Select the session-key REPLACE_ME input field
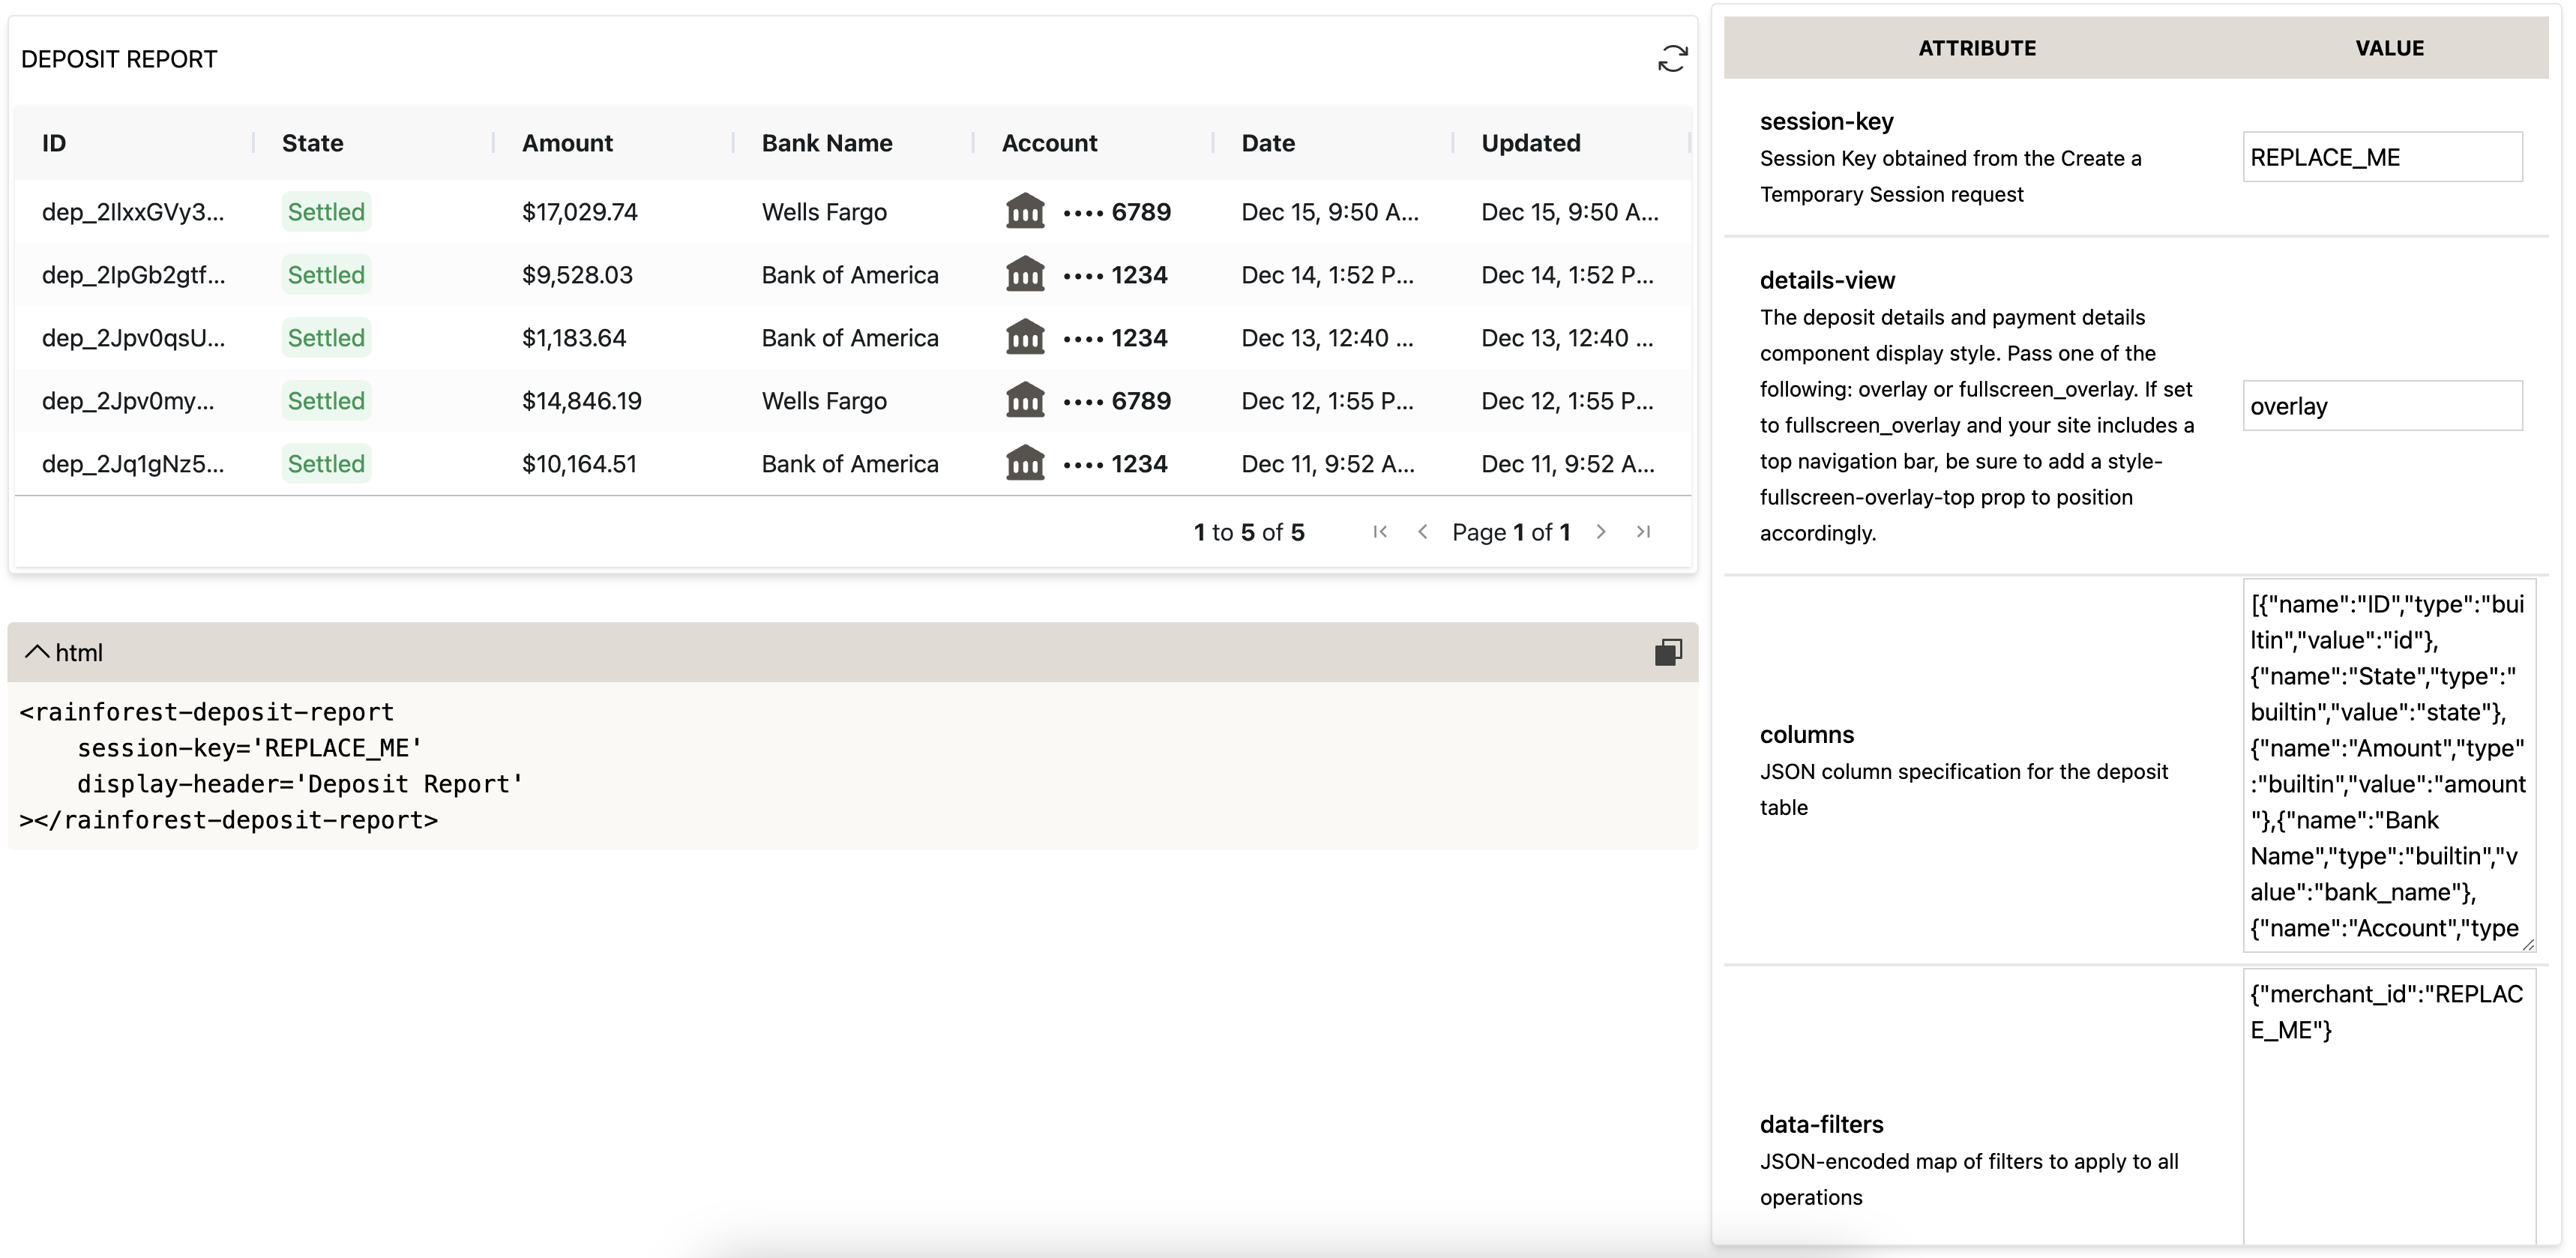The width and height of the screenshot is (2576, 1258). 2382,156
